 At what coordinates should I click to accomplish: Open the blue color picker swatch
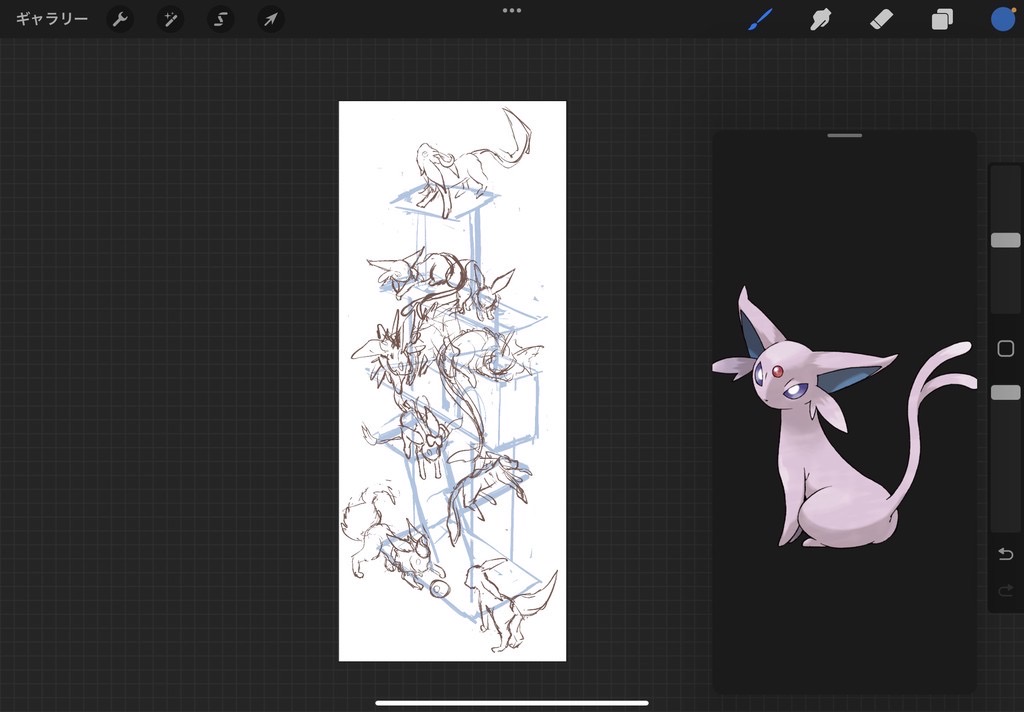1003,19
